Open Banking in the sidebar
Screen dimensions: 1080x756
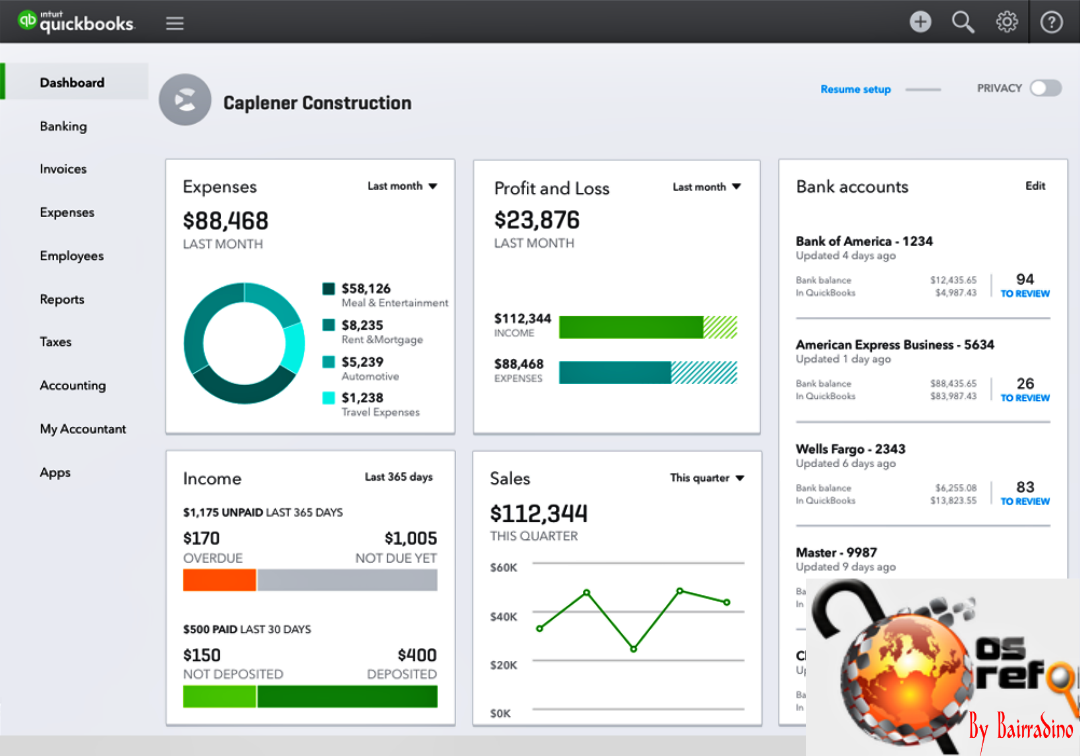pos(63,126)
